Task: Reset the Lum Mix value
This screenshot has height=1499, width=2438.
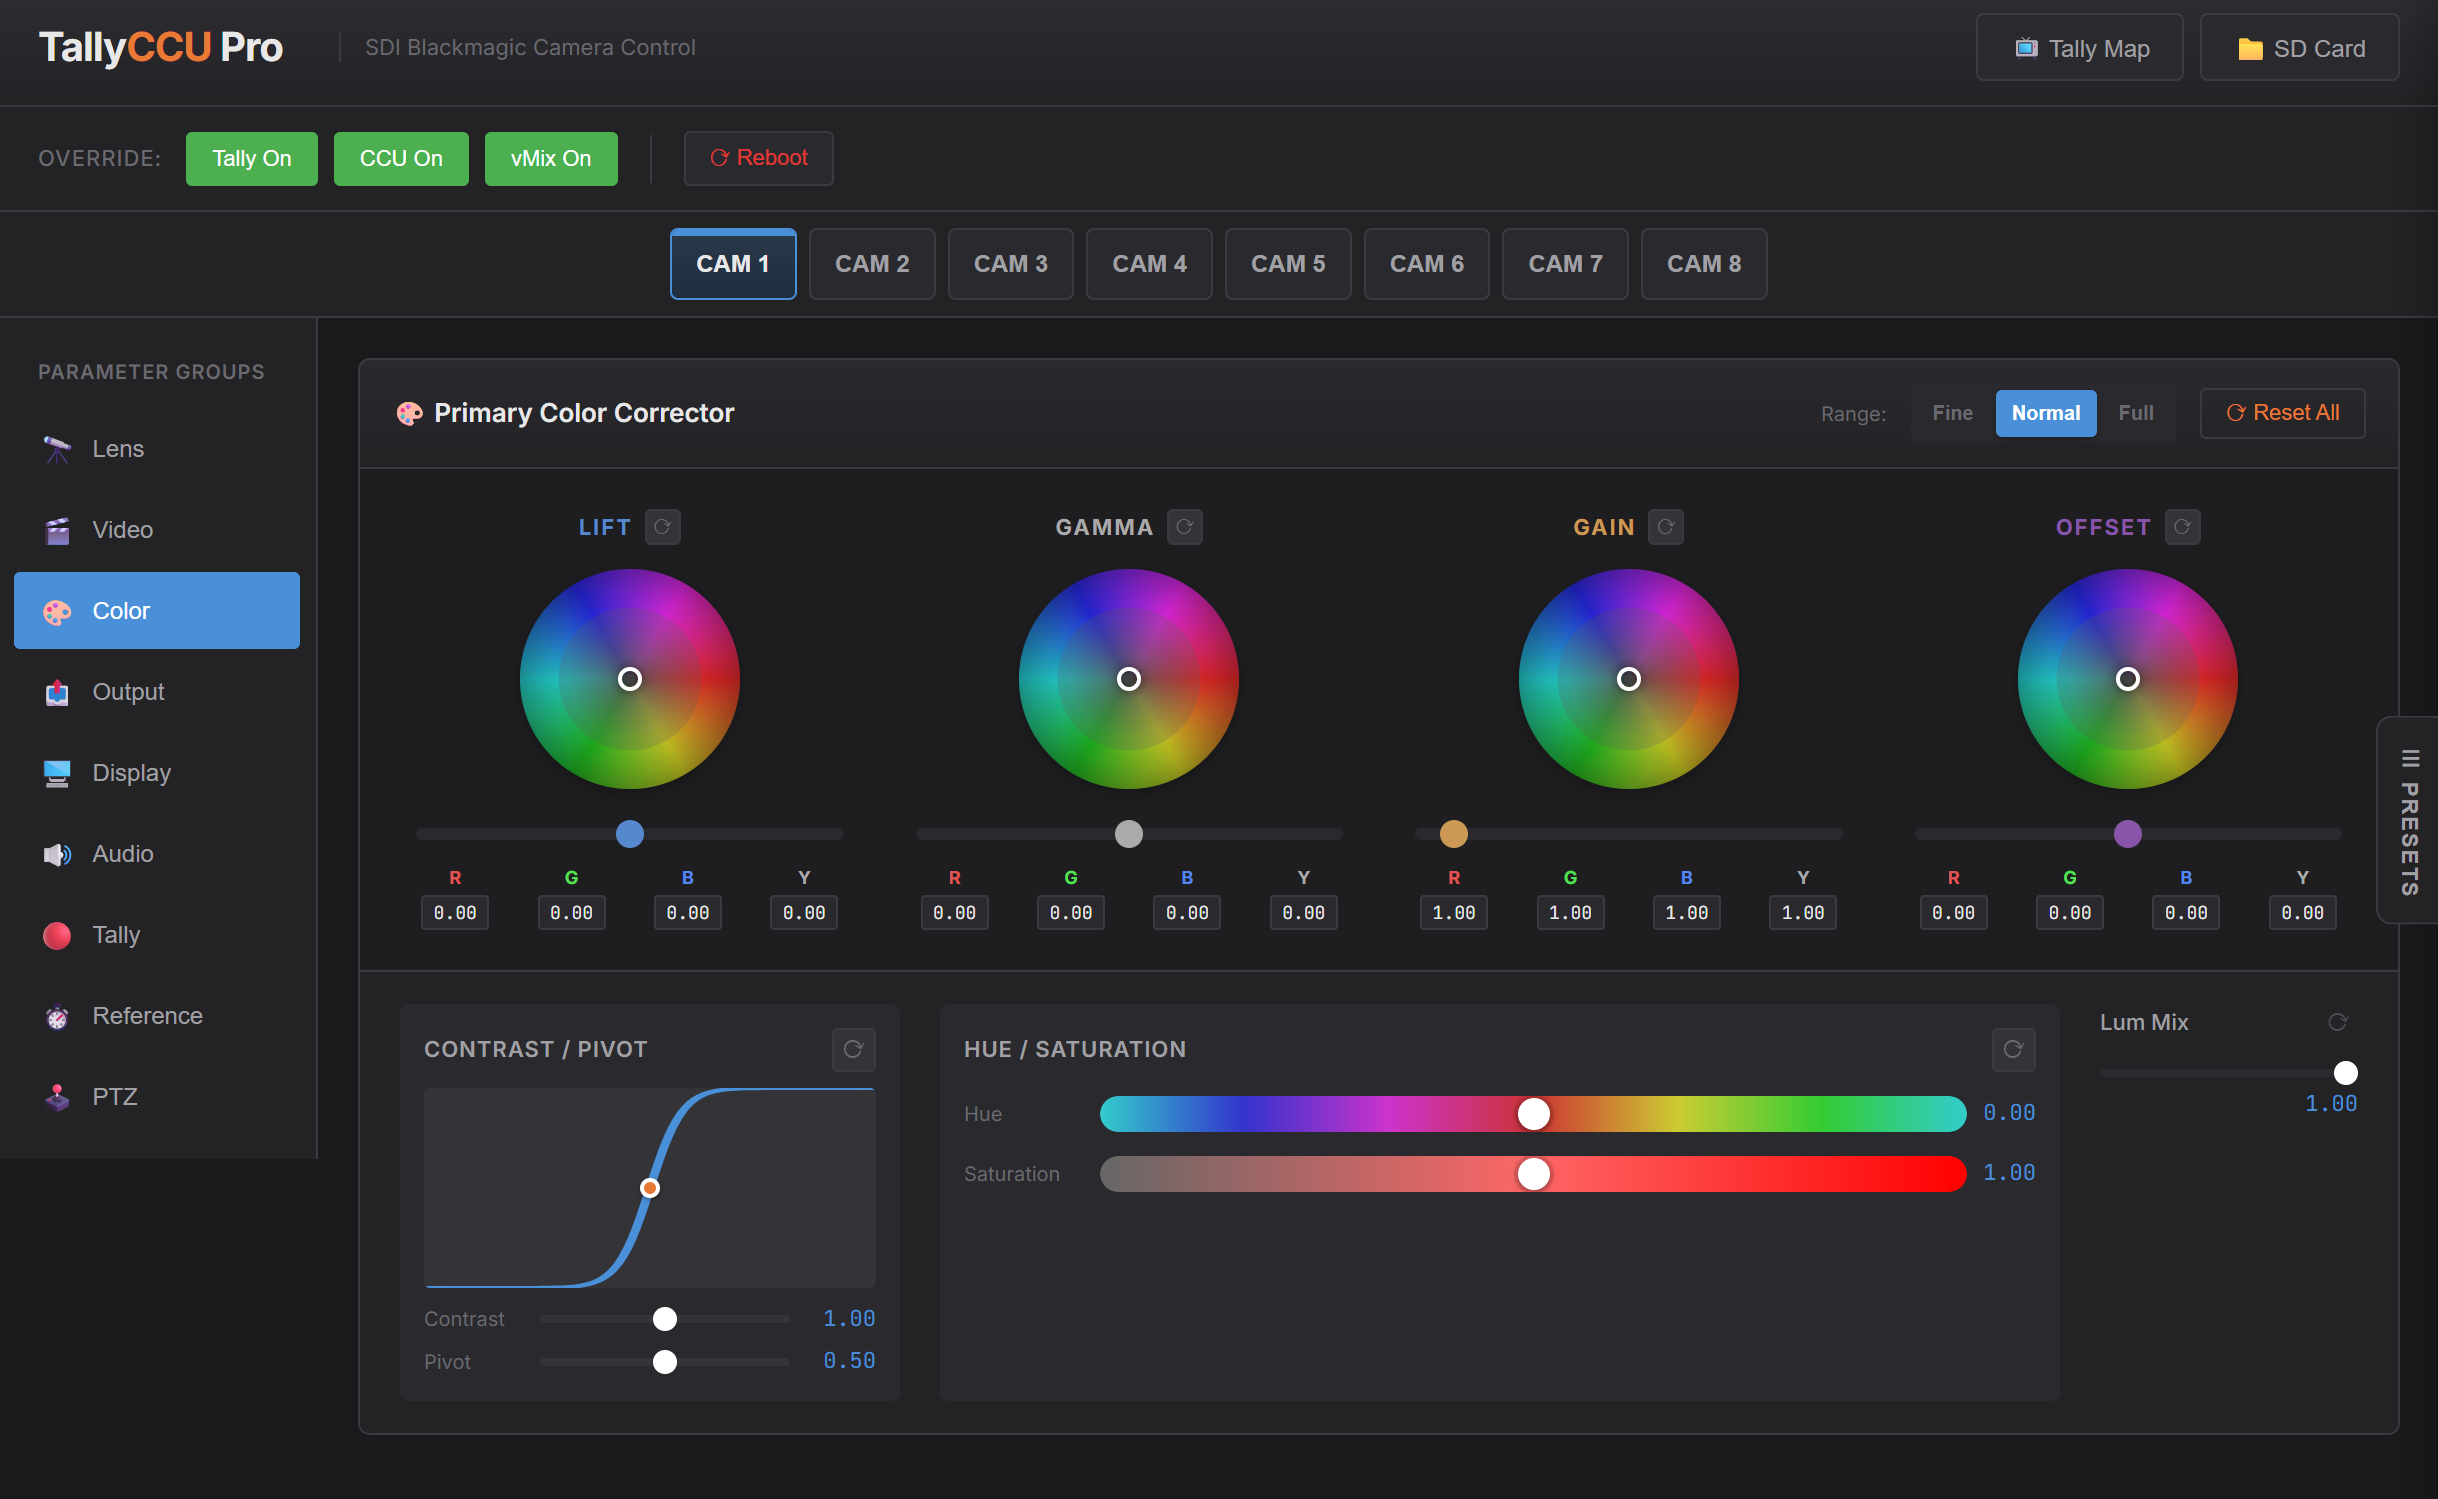Action: coord(2337,1022)
